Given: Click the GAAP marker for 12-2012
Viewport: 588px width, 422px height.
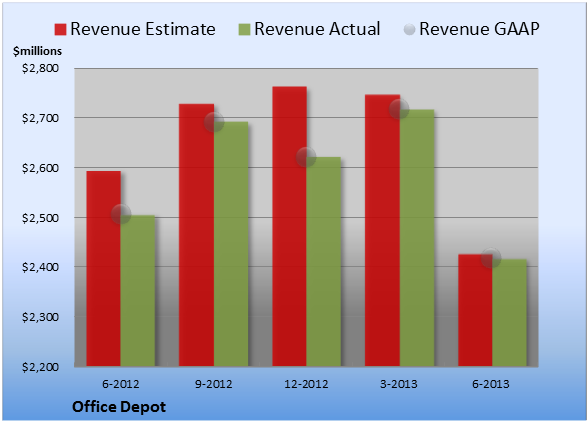Looking at the screenshot, I should pos(306,157).
